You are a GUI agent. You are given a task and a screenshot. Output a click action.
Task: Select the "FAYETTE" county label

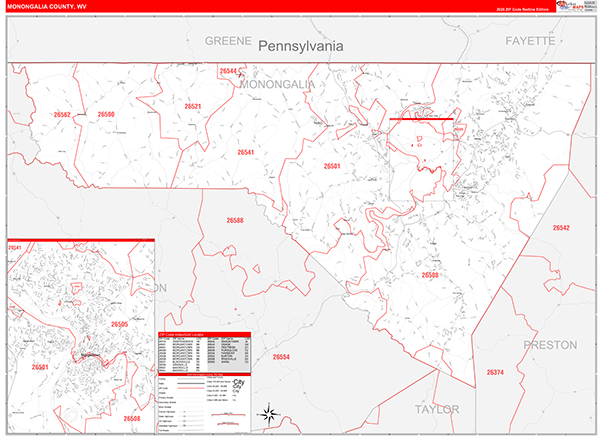pos(530,41)
